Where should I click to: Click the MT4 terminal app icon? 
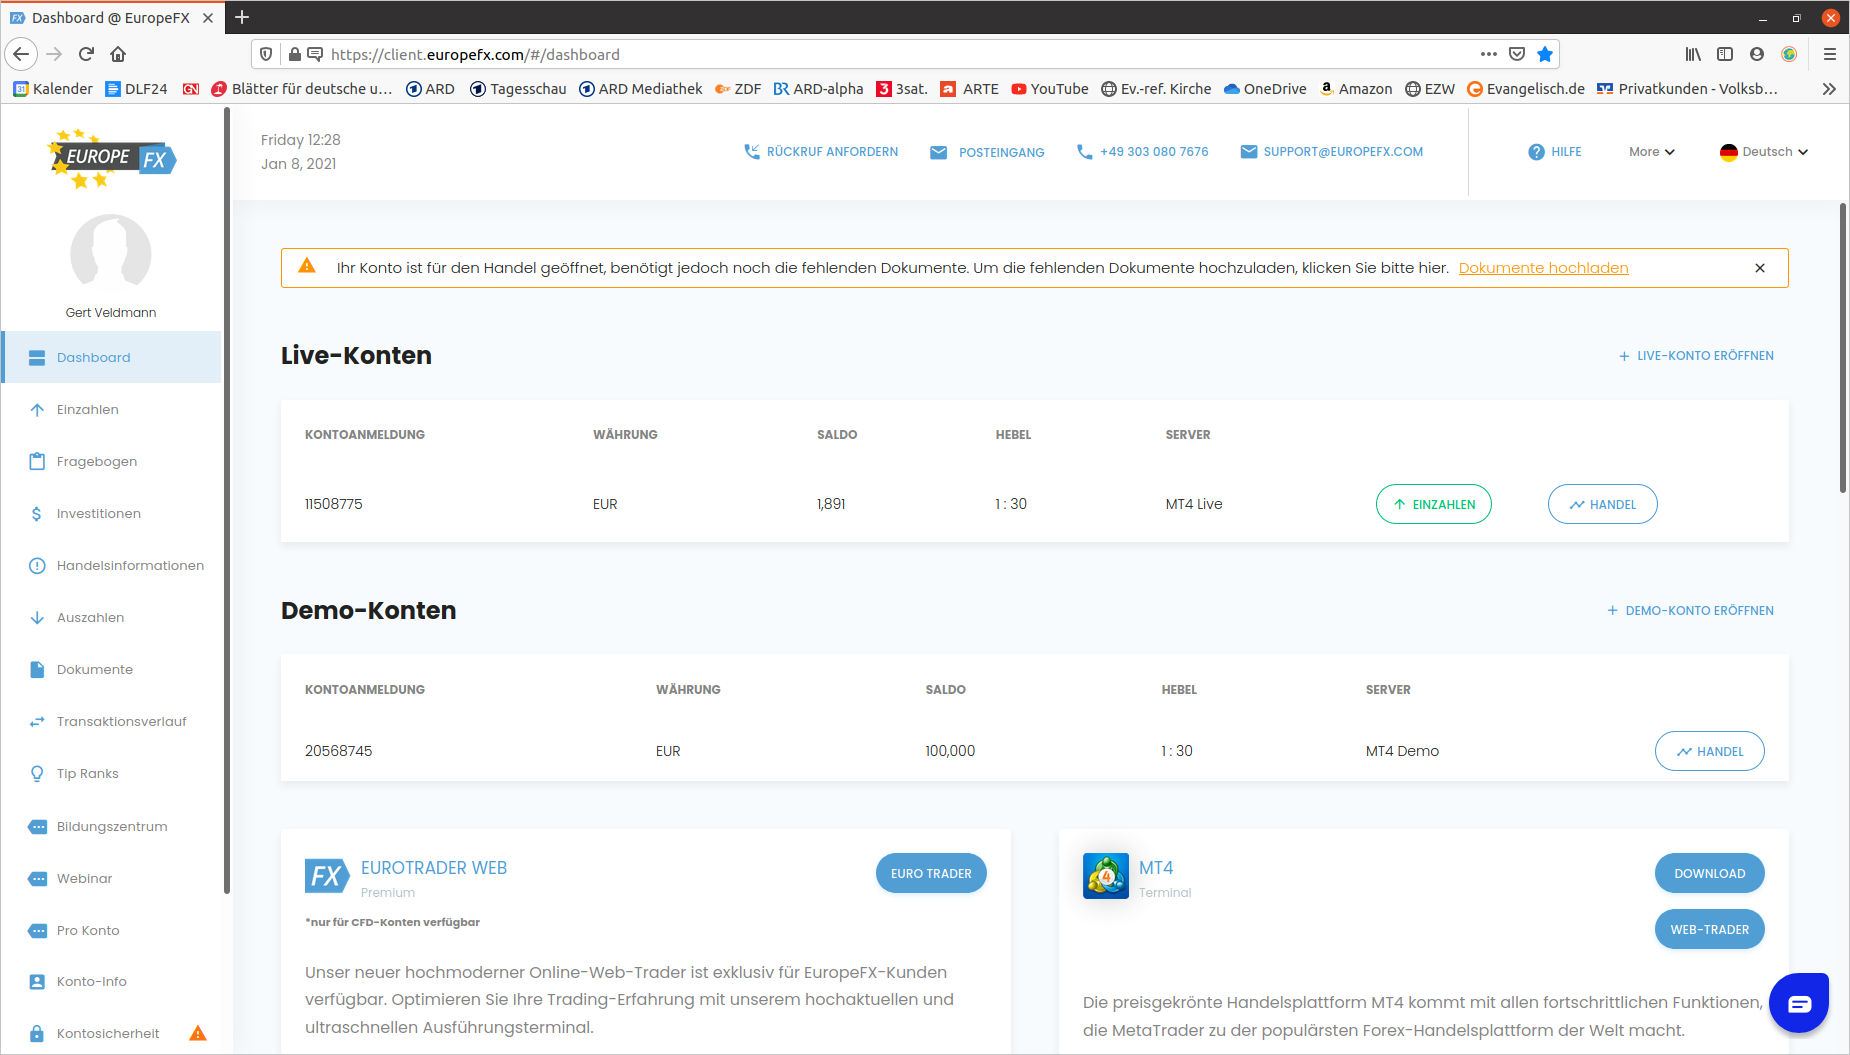point(1105,876)
